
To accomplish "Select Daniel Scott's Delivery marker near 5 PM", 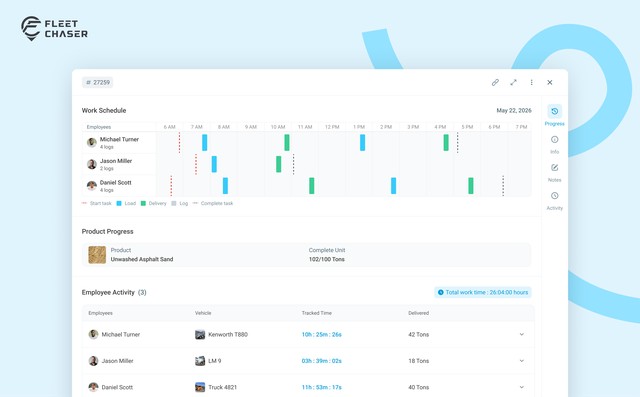I will pos(471,186).
